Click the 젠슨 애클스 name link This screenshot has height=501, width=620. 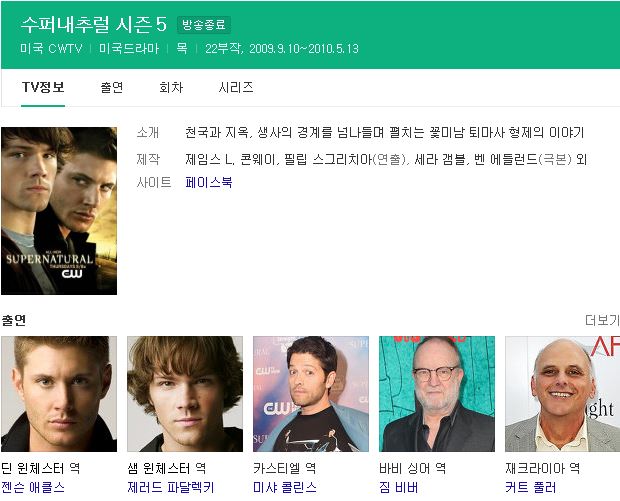(x=33, y=487)
